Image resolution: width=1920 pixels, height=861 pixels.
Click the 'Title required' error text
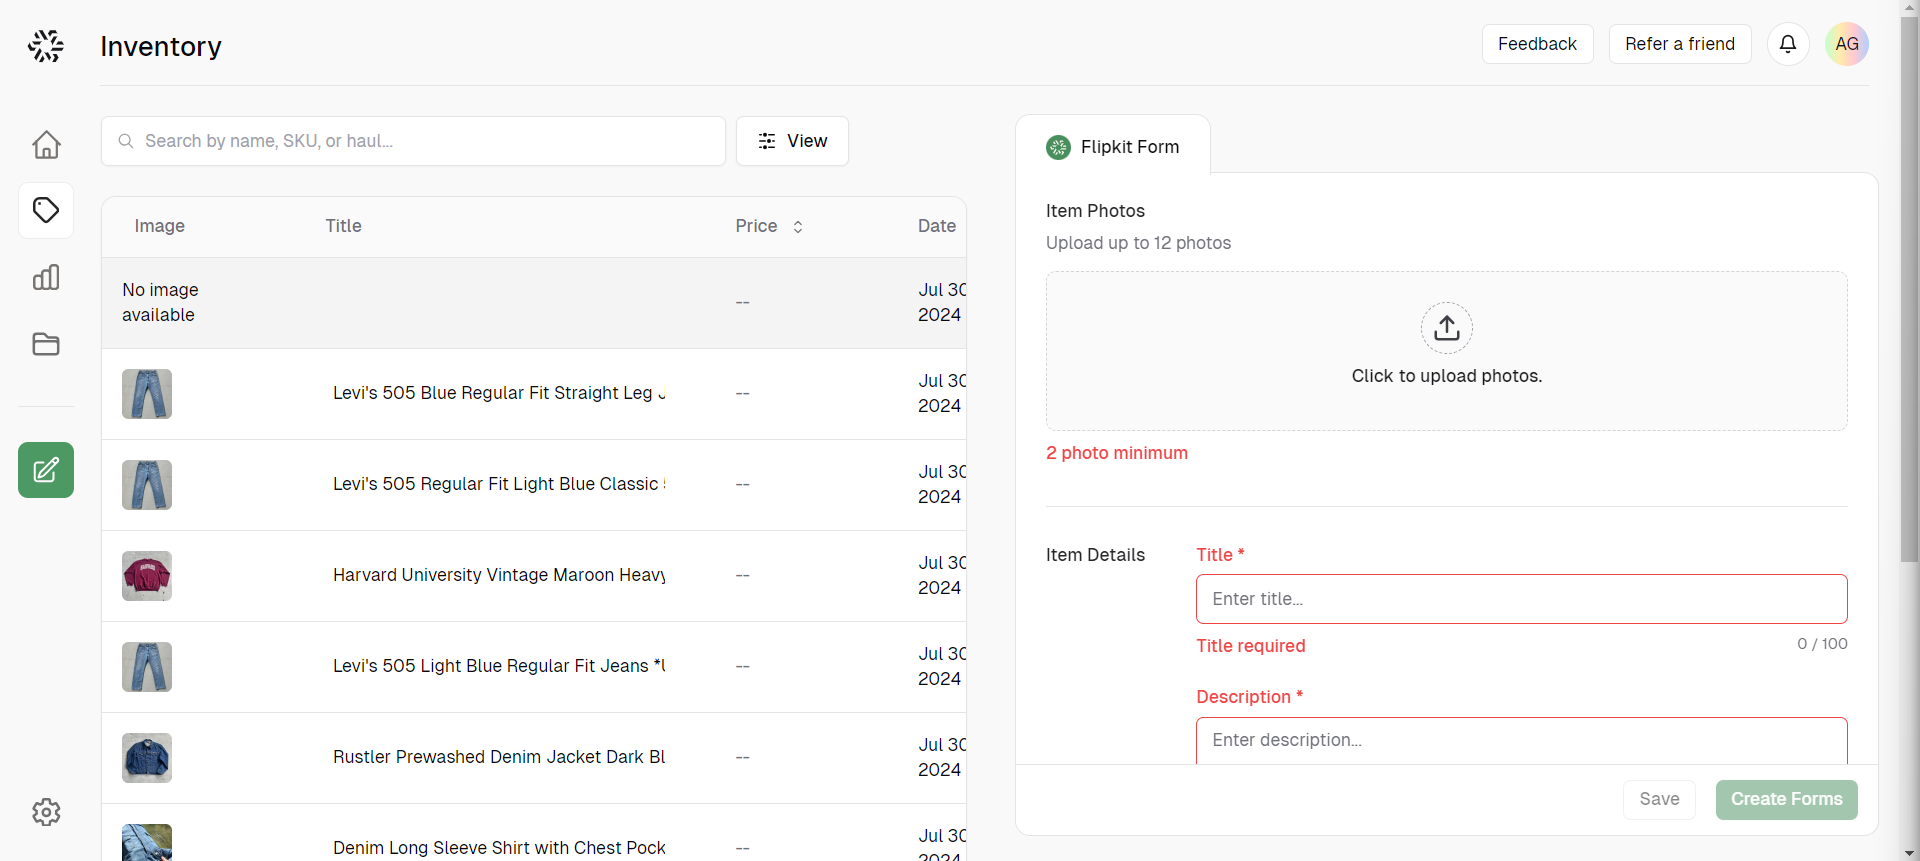click(1251, 646)
